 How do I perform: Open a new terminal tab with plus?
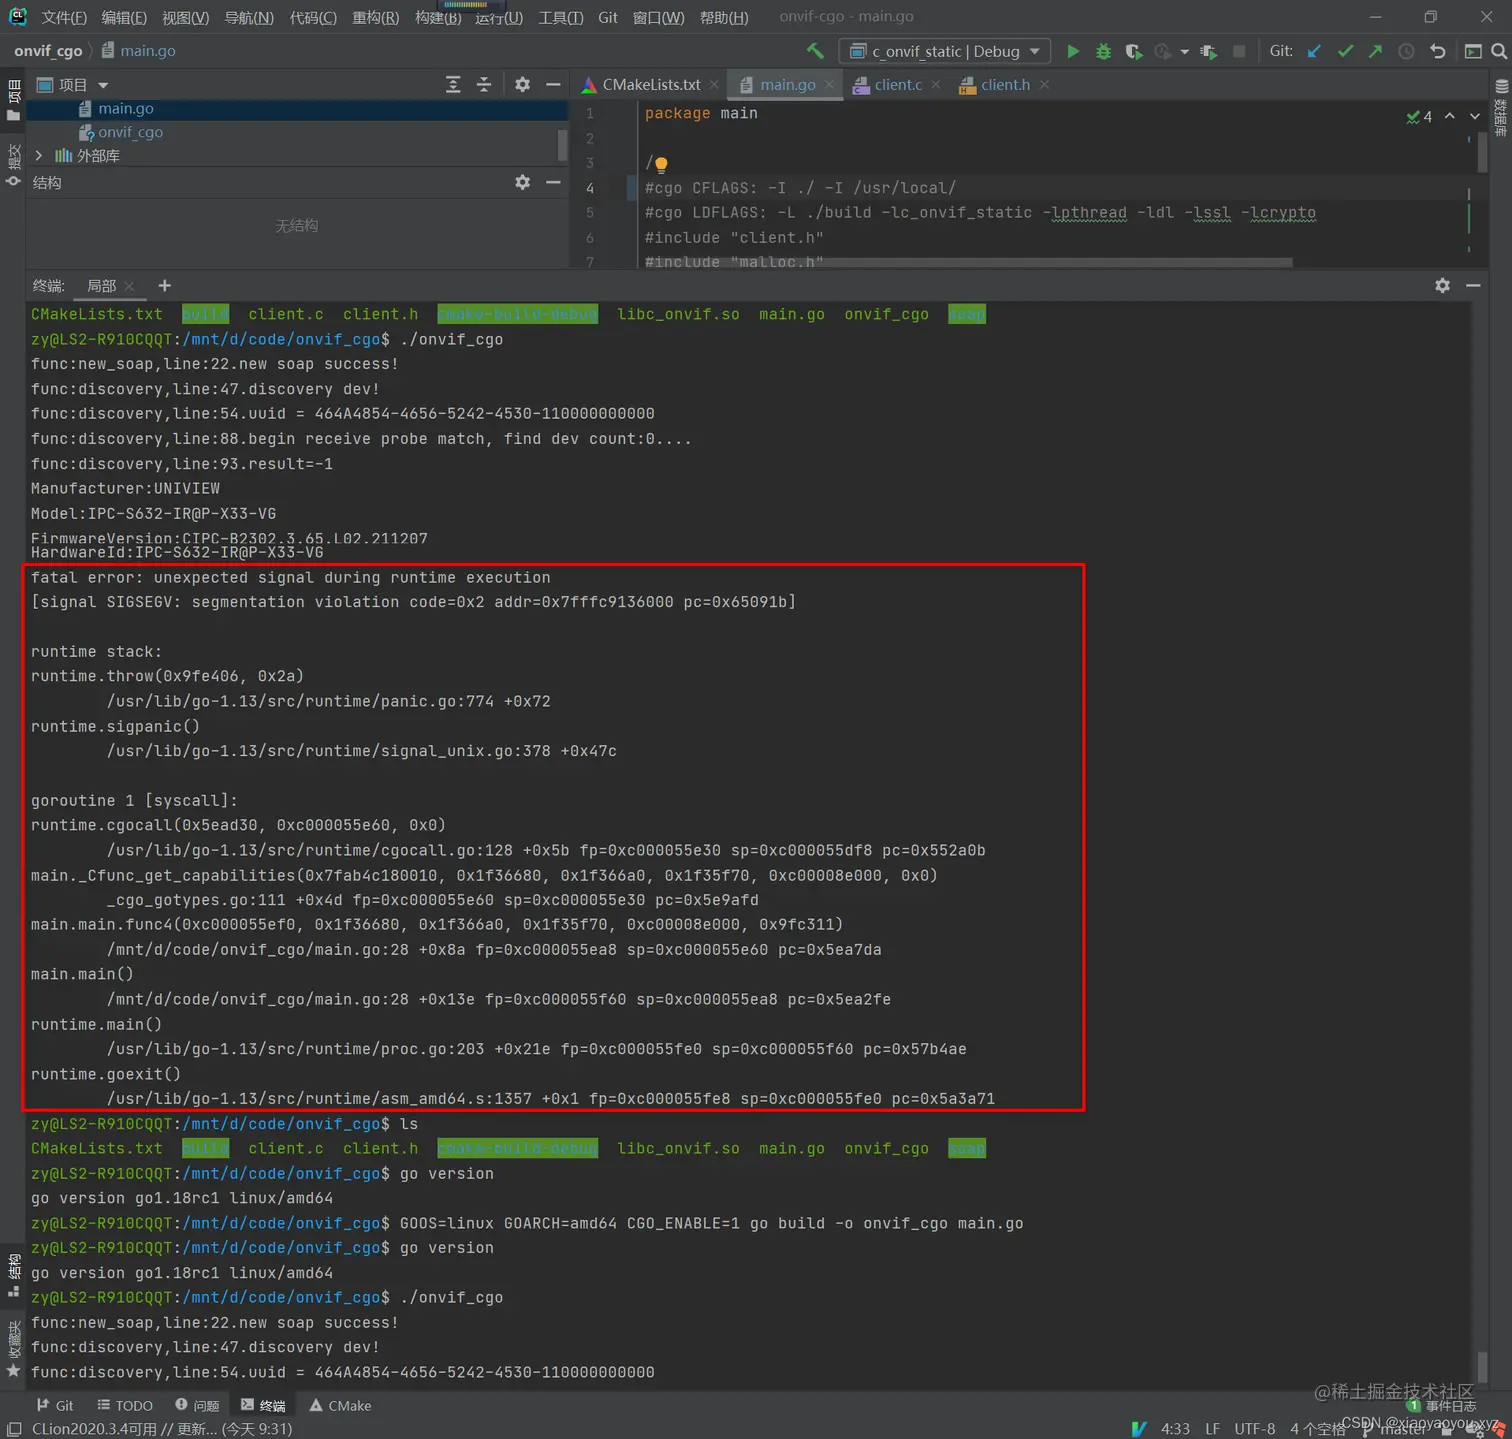[x=164, y=285]
